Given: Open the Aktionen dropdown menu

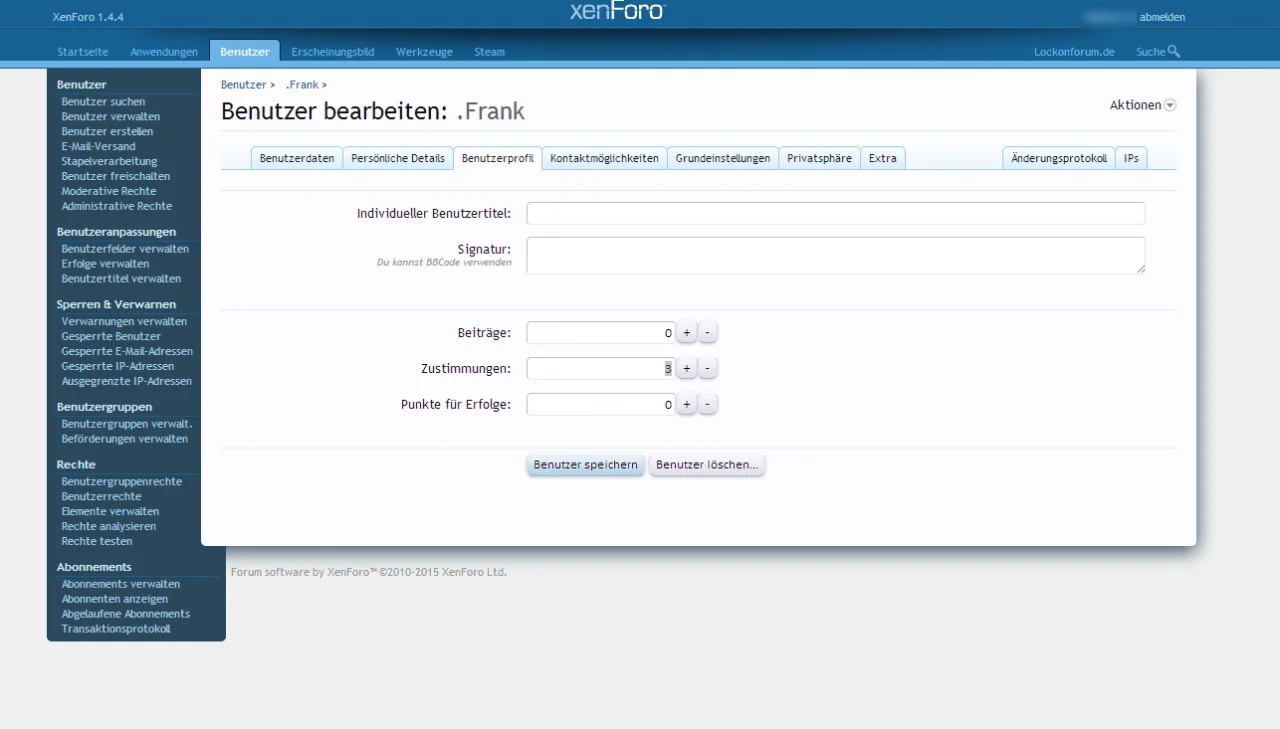Looking at the screenshot, I should coord(1140,104).
